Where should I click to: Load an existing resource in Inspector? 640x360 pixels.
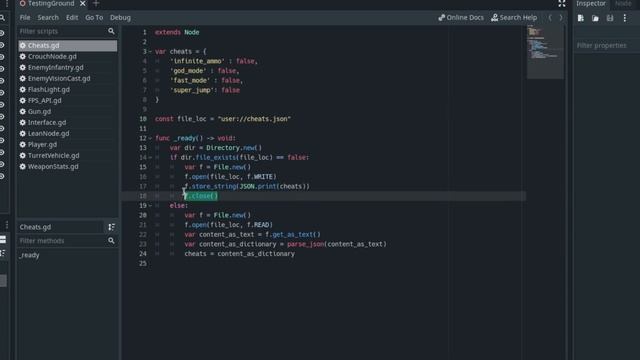point(595,18)
